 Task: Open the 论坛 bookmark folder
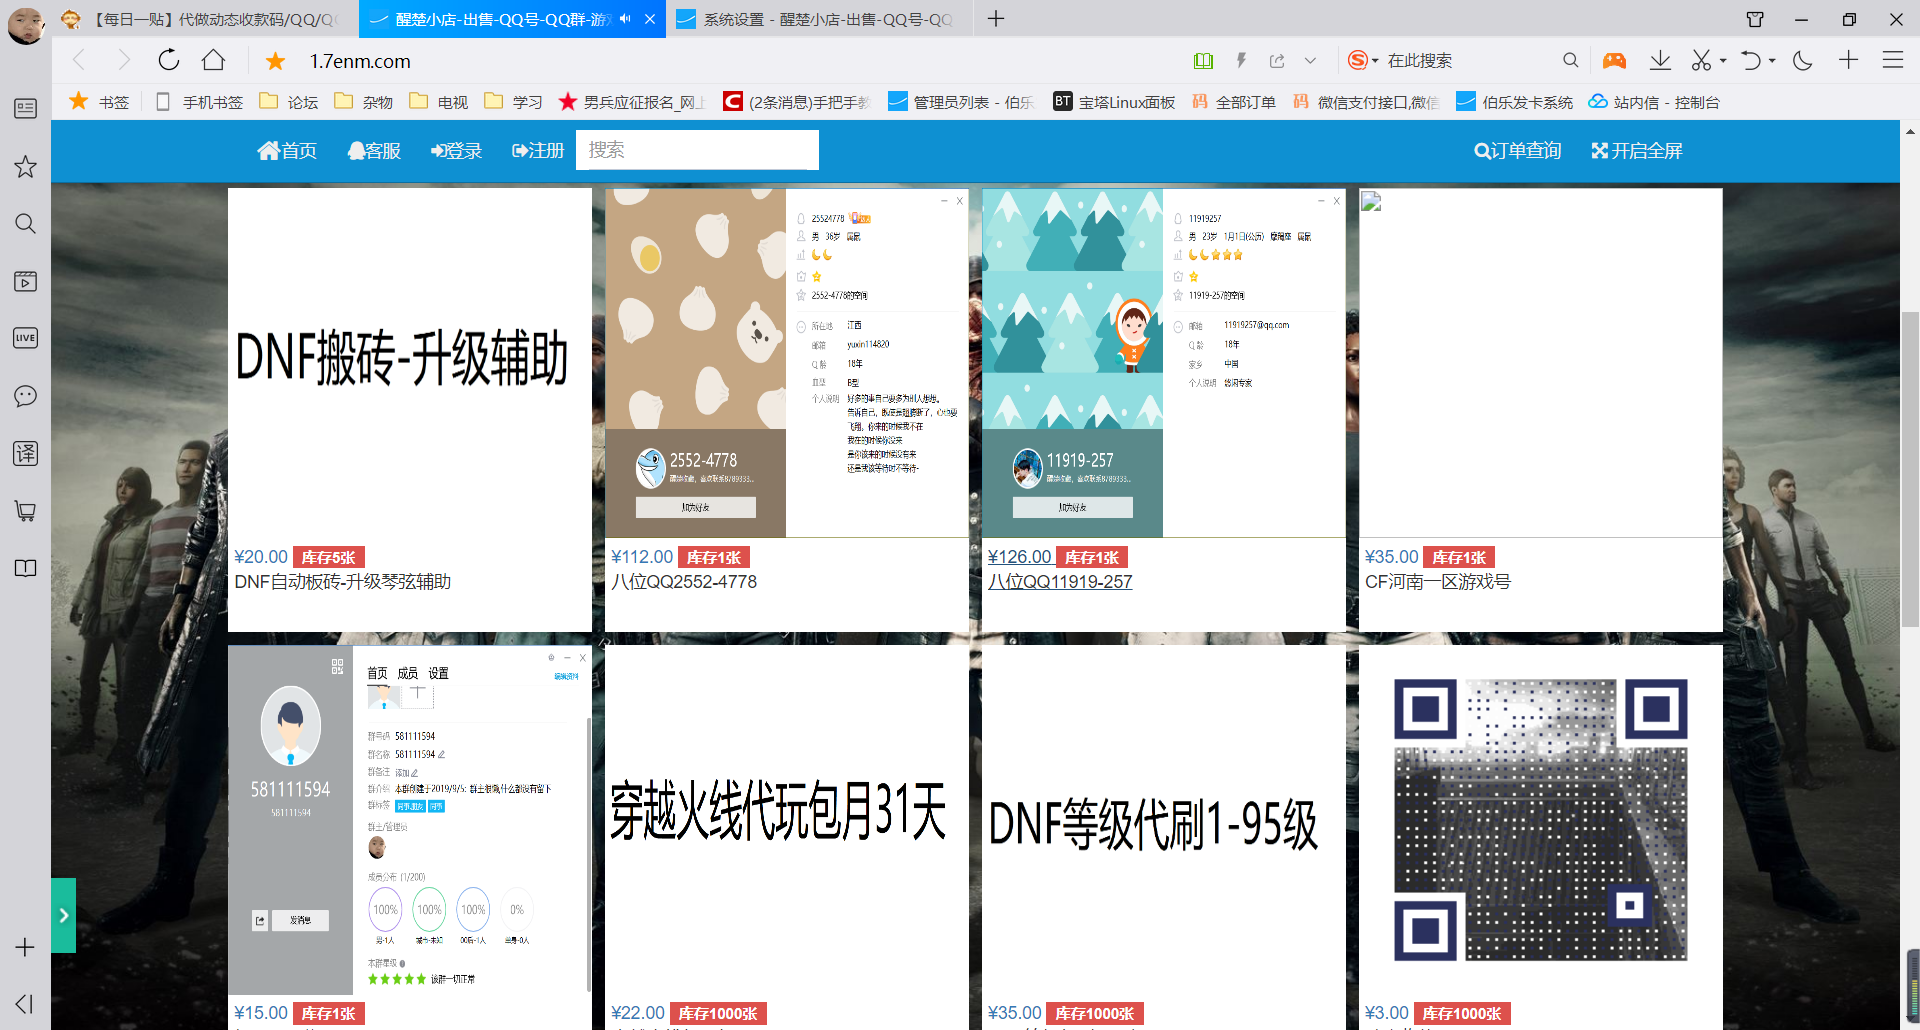click(x=289, y=102)
